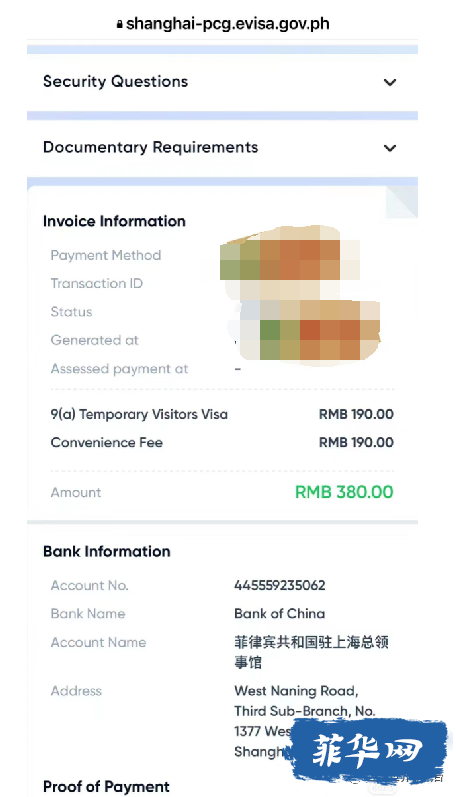Click the blue watermark logo badge

point(370,751)
